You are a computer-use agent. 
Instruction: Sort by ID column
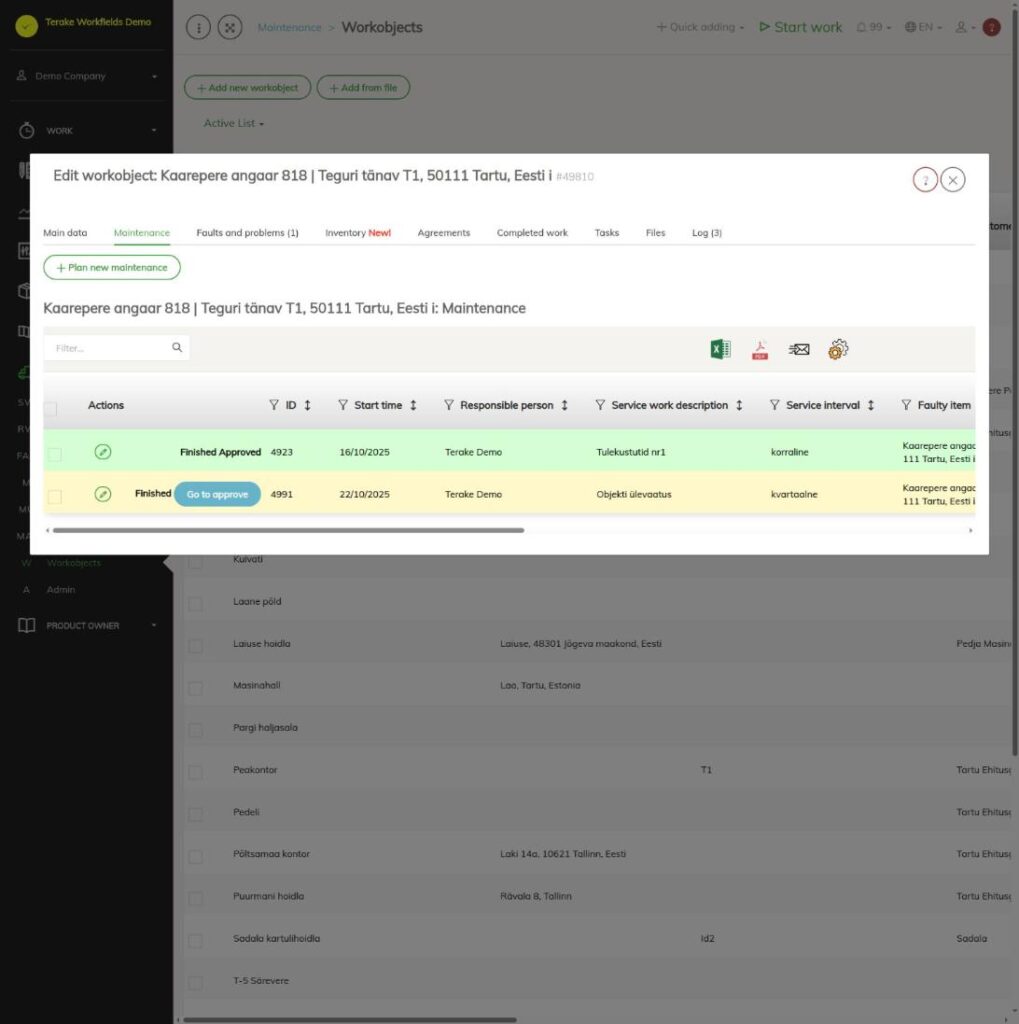[x=307, y=405]
